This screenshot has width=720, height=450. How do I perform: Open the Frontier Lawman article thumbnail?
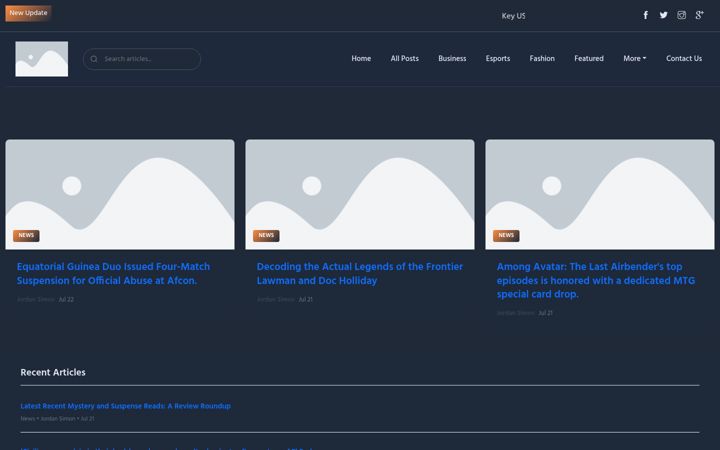tap(360, 195)
